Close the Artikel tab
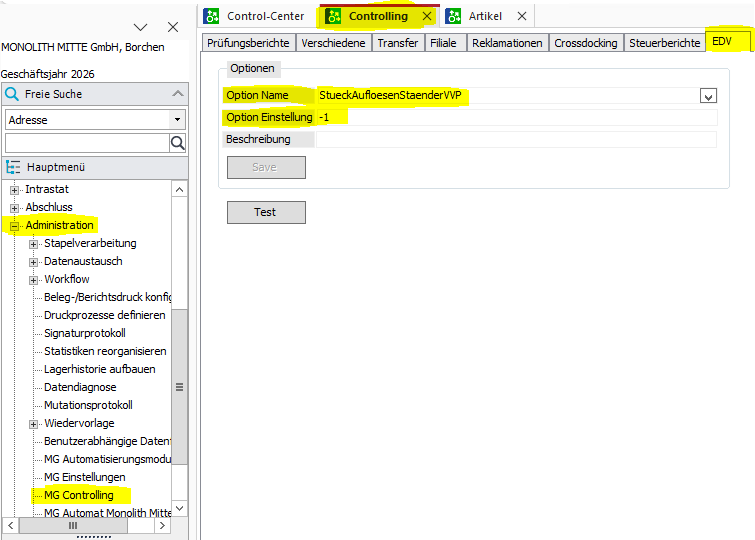This screenshot has height=540, width=755. pos(522,16)
